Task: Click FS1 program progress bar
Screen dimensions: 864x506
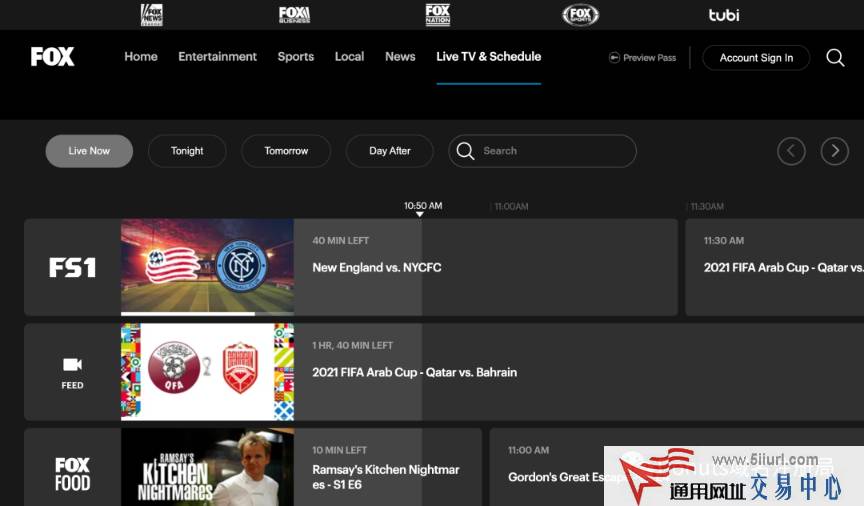Action: 207,314
